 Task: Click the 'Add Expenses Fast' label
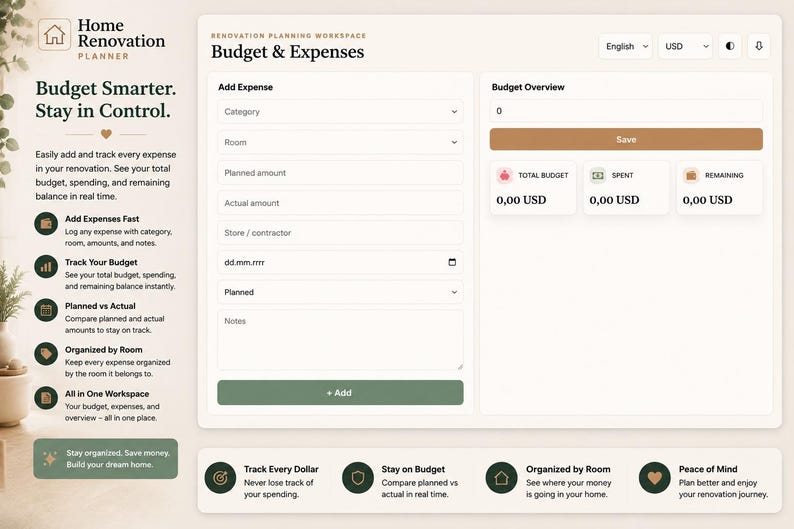coord(102,219)
